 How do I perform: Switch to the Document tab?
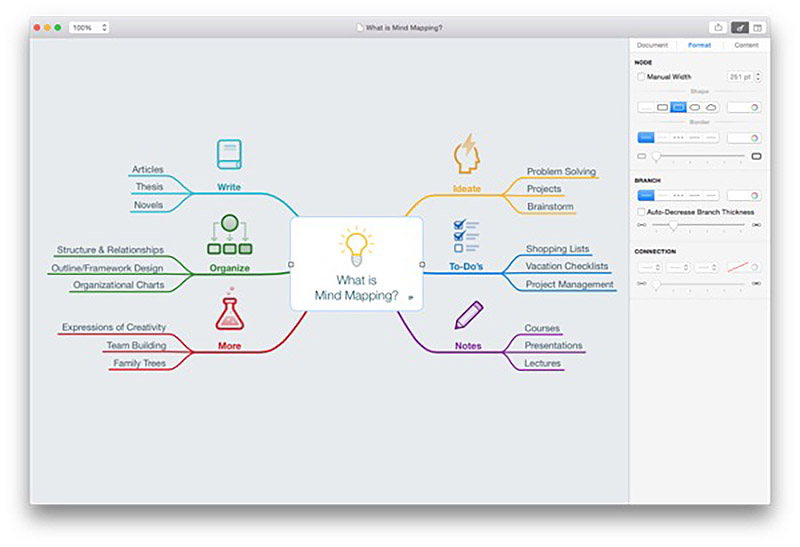click(652, 45)
